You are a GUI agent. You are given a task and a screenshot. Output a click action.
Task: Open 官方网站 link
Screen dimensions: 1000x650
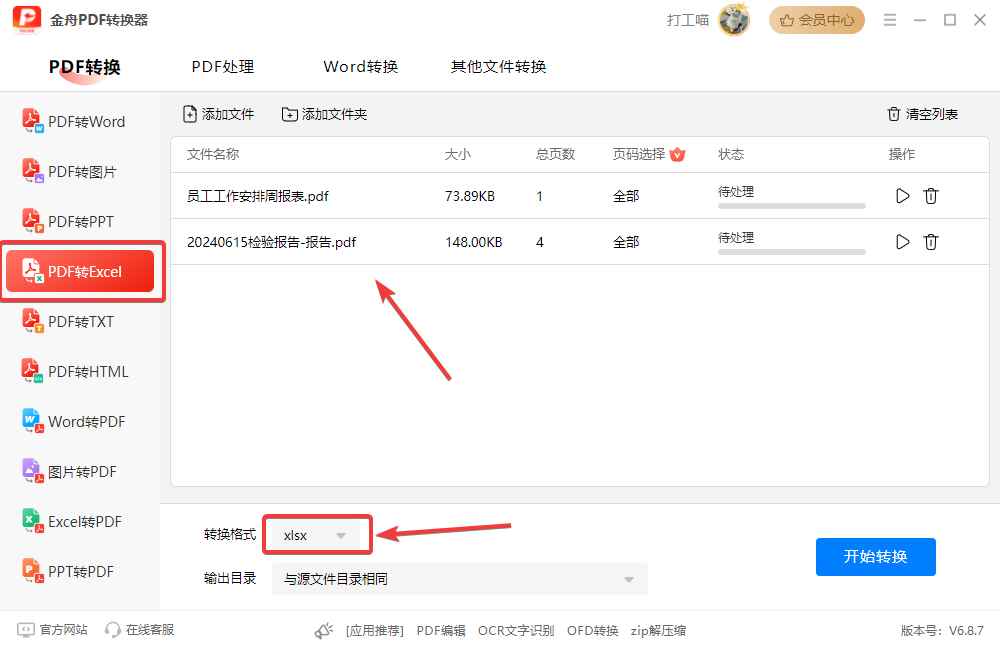click(52, 630)
